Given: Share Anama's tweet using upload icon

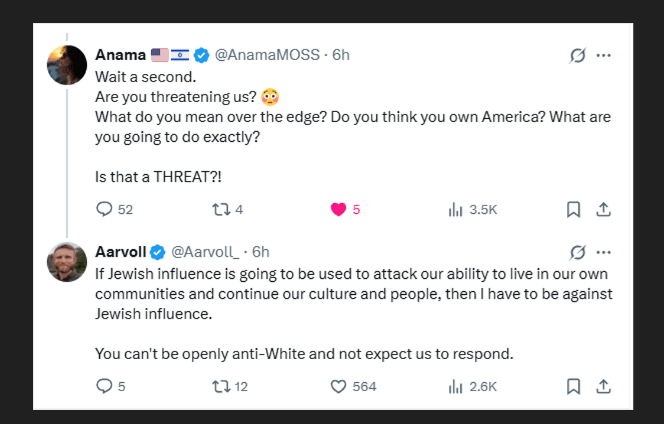Looking at the screenshot, I should click(x=603, y=209).
